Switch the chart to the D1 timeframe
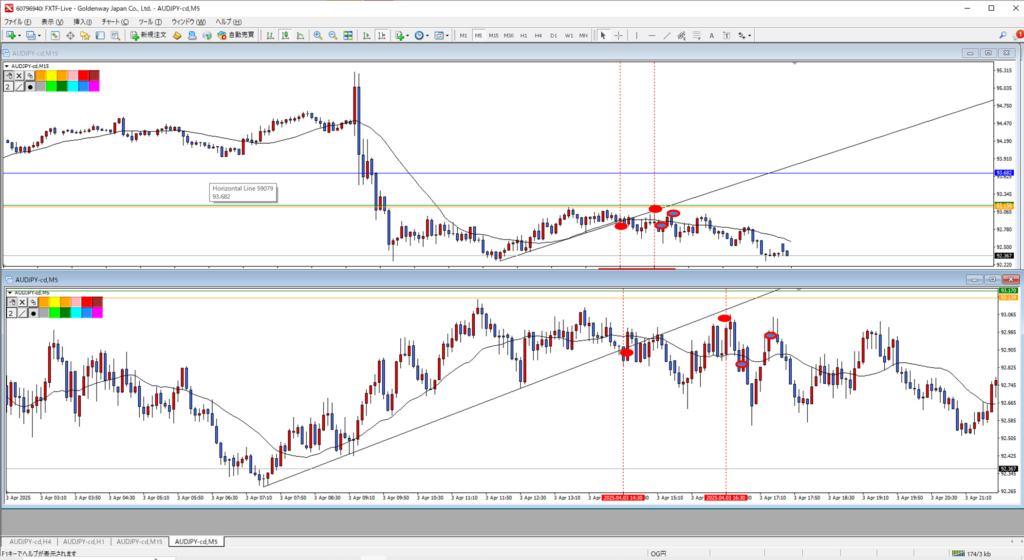This screenshot has height=560, width=1024. [553, 35]
